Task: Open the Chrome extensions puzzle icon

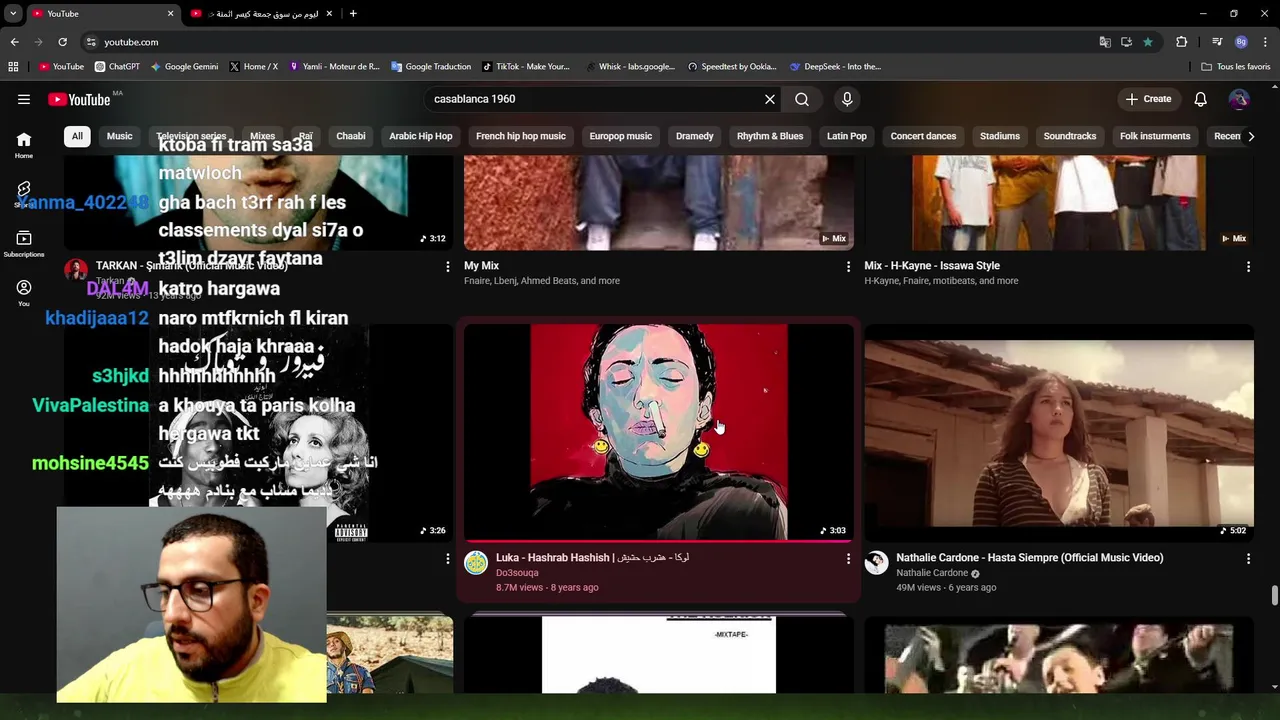Action: point(1182,42)
